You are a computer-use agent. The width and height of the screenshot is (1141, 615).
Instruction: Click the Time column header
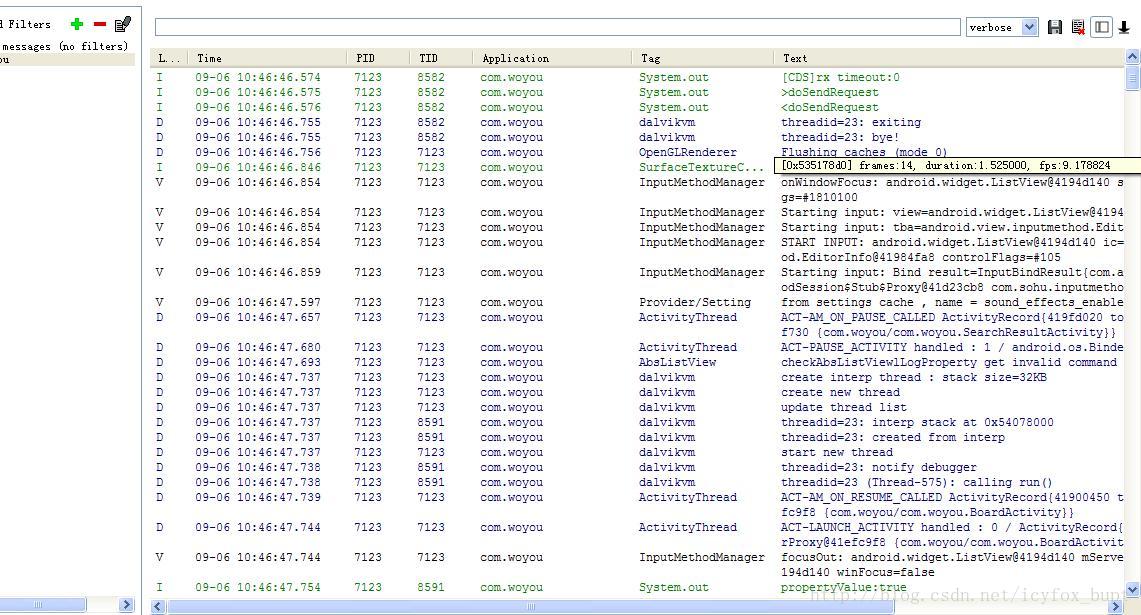tap(267, 58)
